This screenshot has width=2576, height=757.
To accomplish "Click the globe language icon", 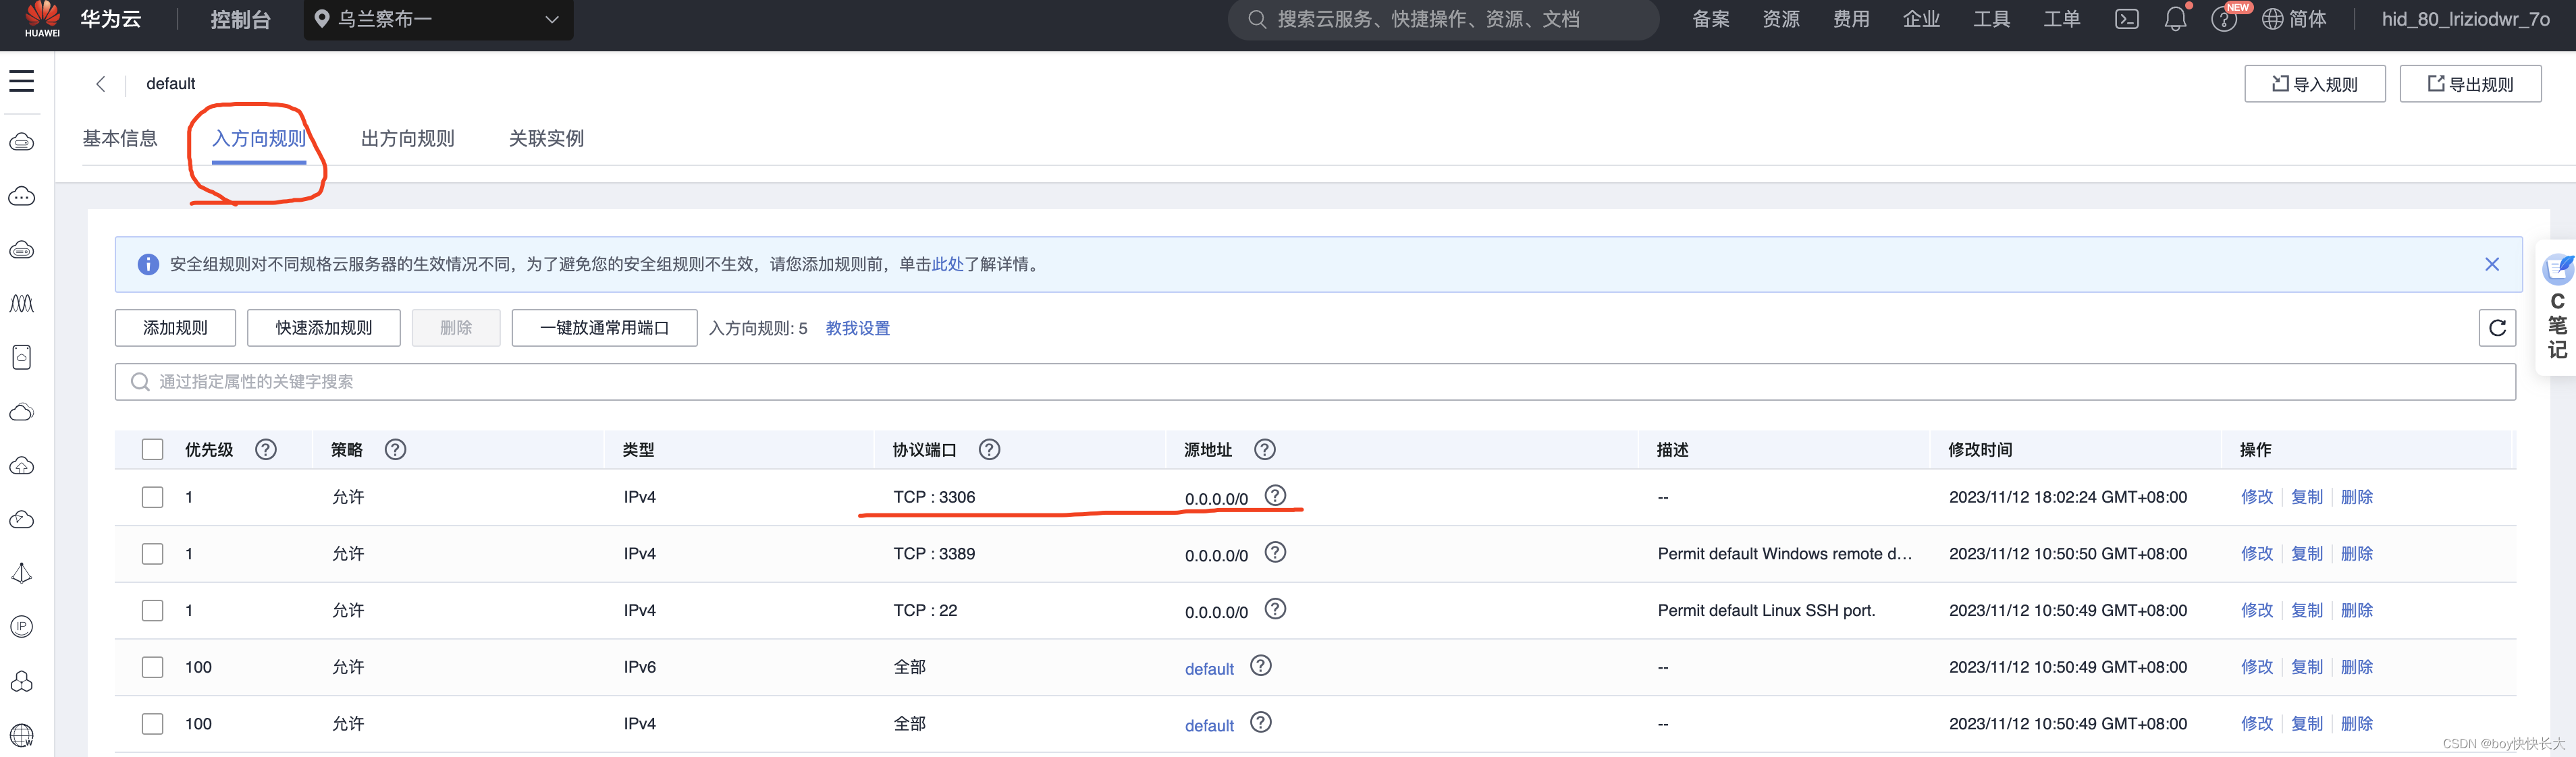I will point(2272,19).
